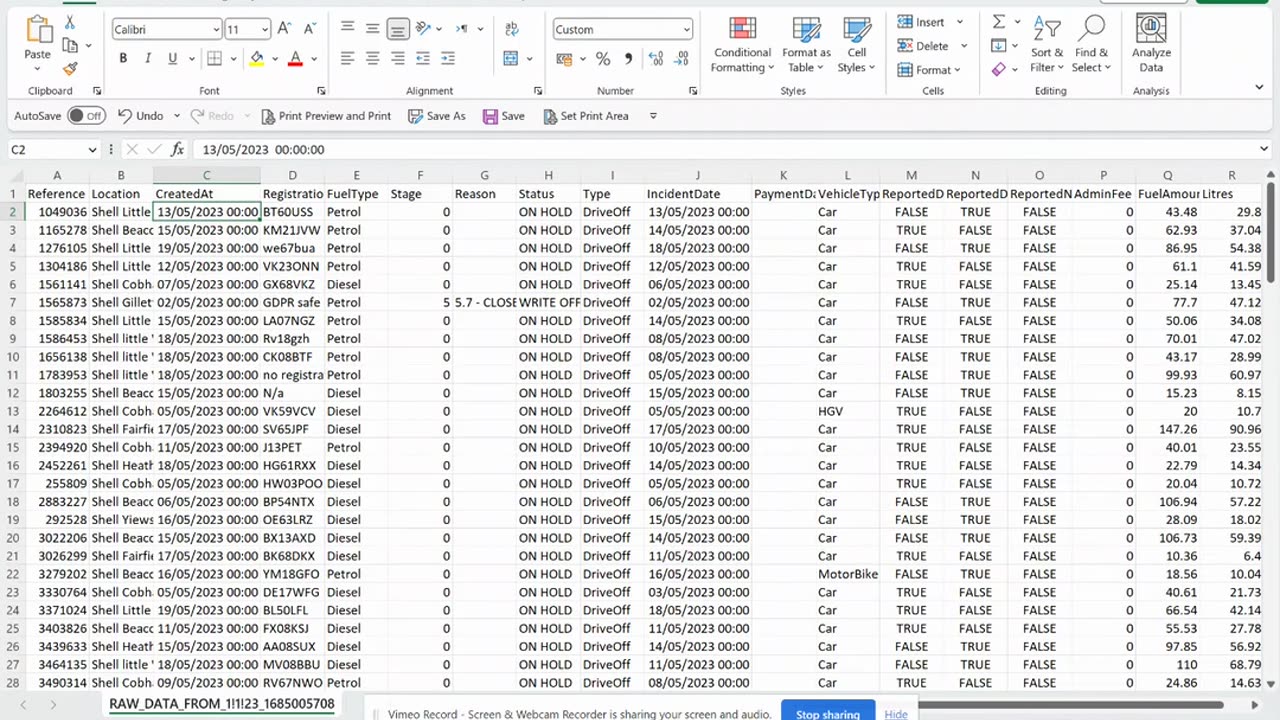Expand the formula bar chevron
This screenshot has height=720, width=1280.
coord(1264,149)
